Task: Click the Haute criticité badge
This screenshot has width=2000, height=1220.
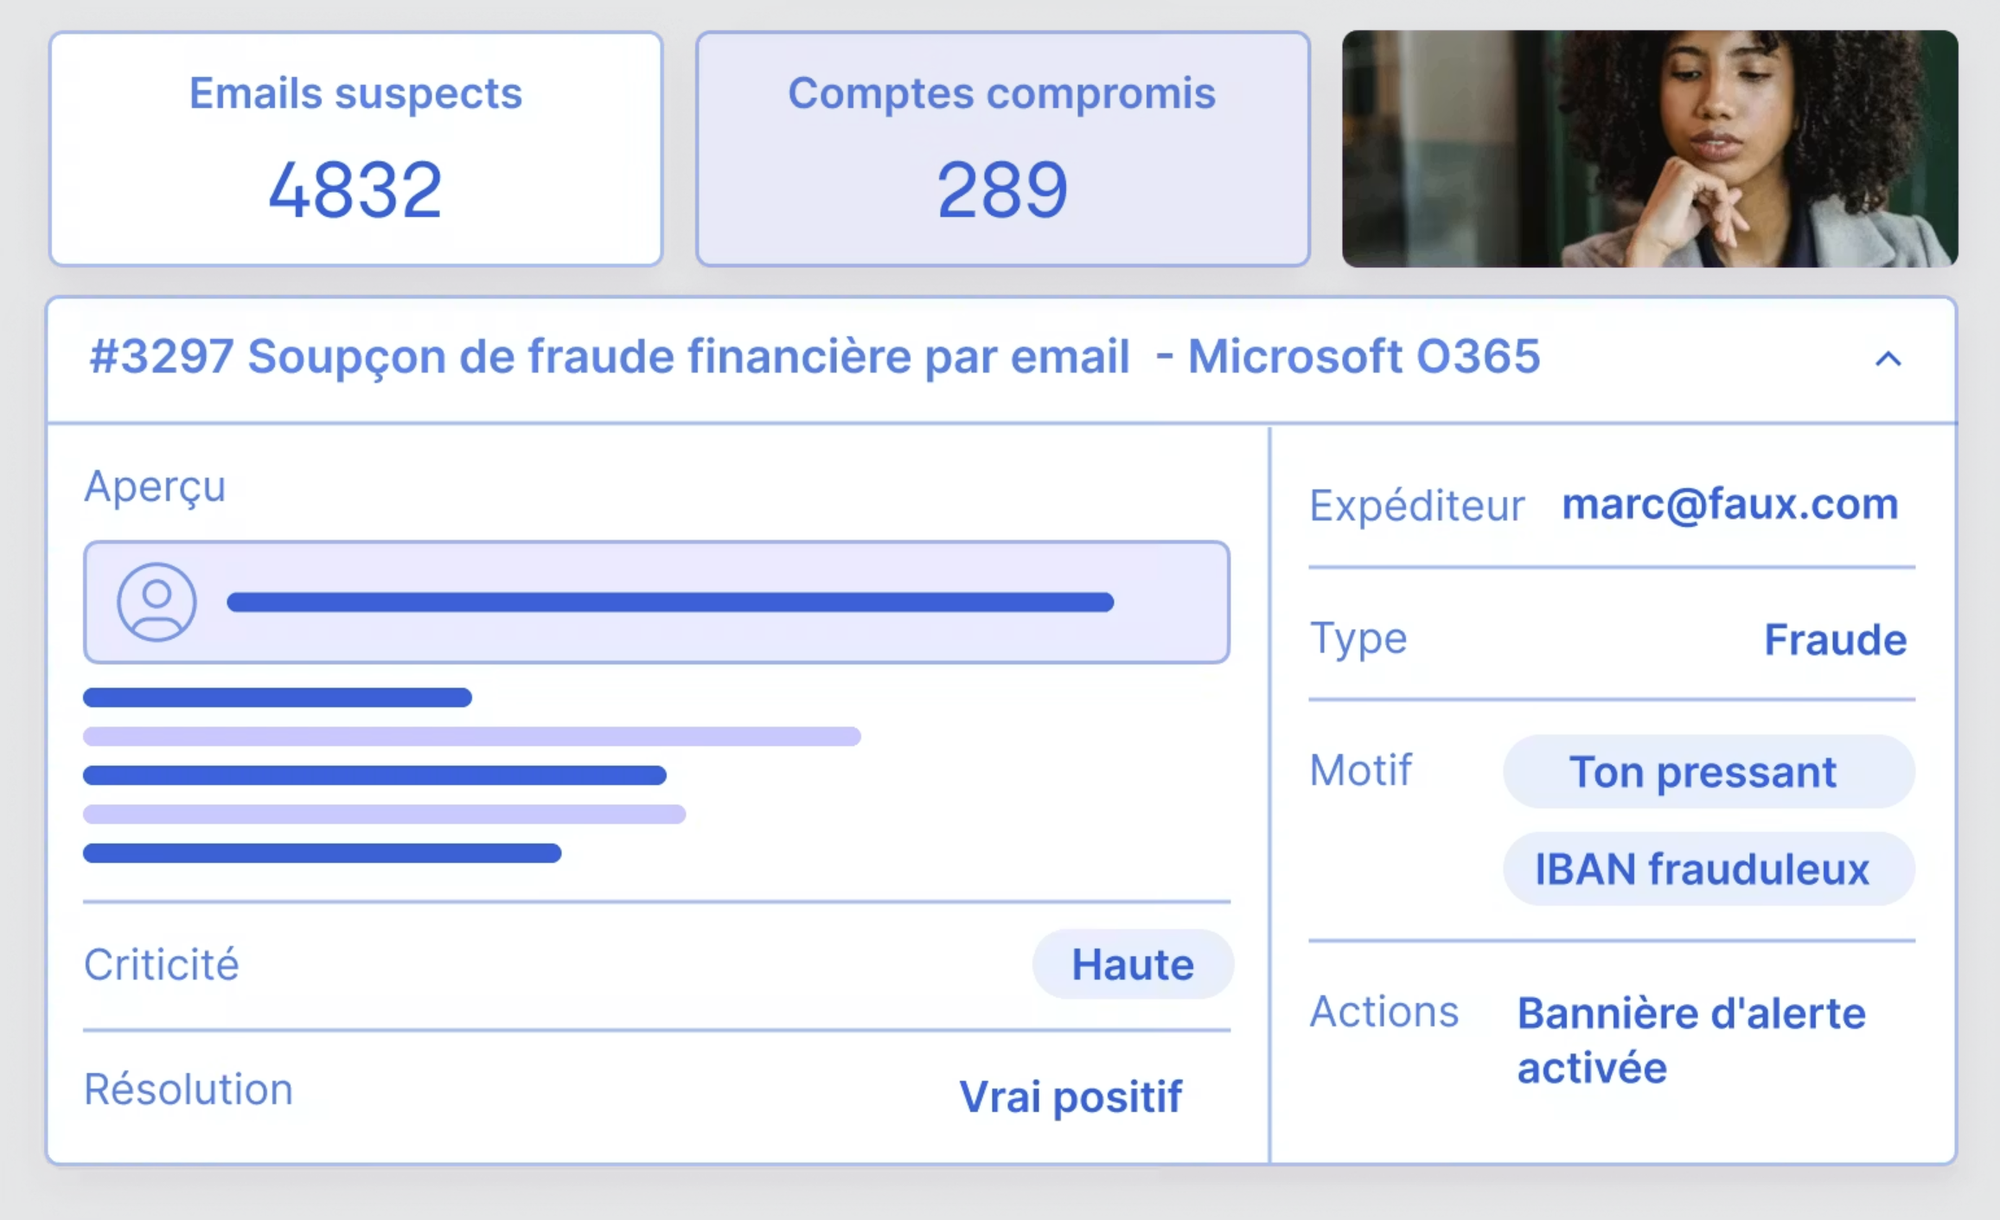Action: (1133, 965)
